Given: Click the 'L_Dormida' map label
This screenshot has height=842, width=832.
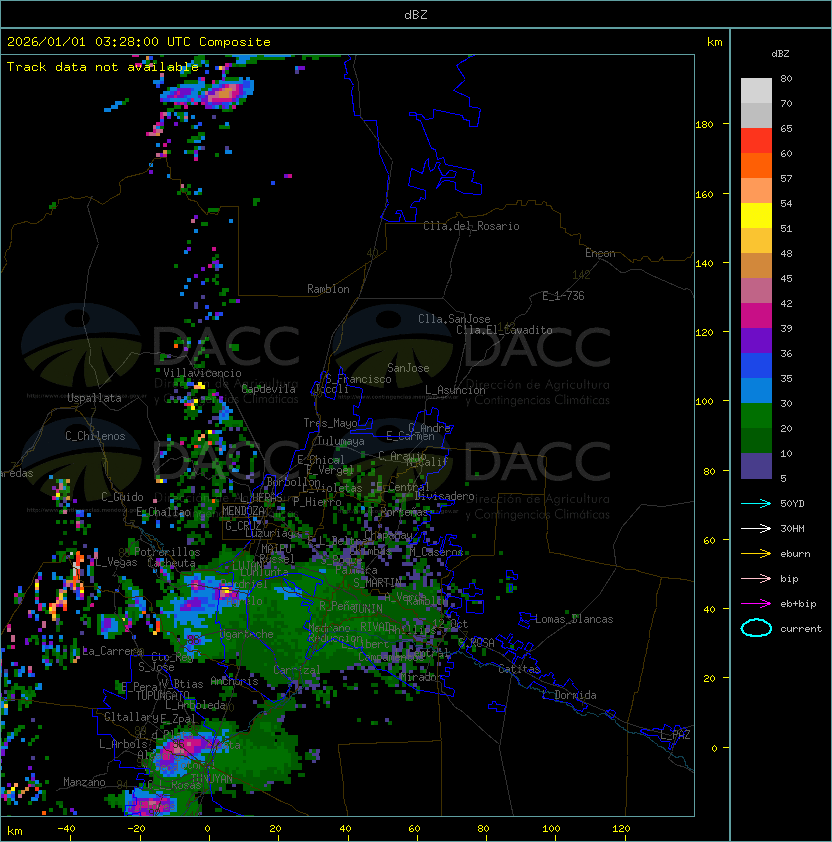Looking at the screenshot, I should coord(569,695).
